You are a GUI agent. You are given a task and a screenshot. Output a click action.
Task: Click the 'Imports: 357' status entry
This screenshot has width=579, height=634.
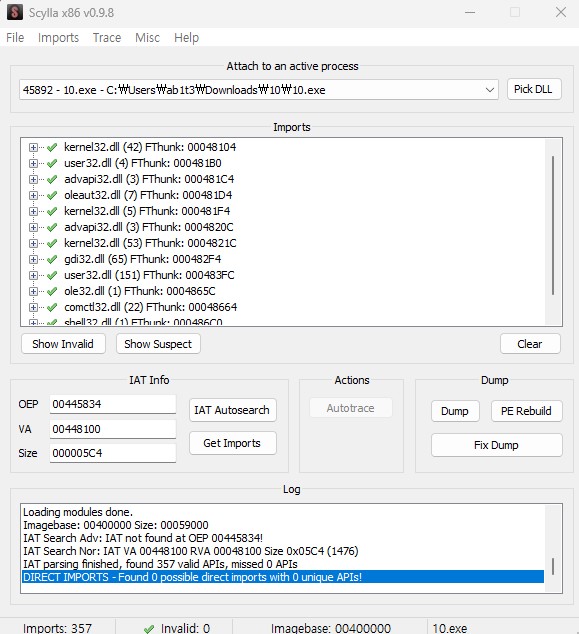click(57, 628)
